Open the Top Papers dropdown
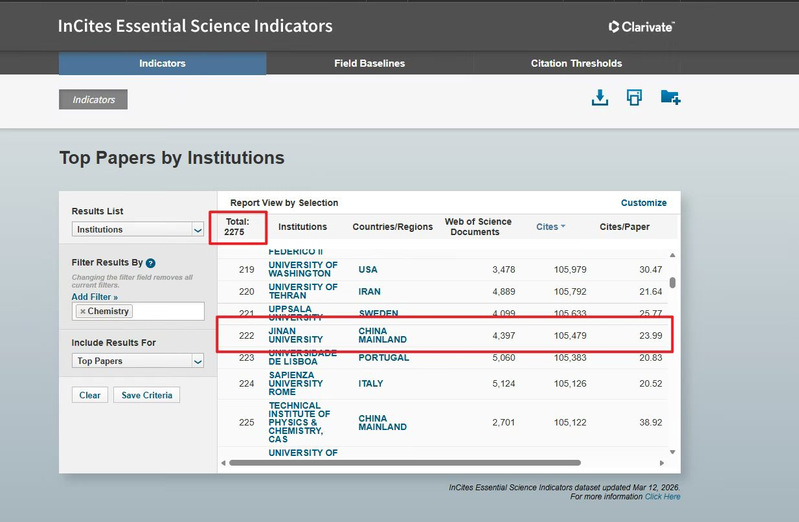This screenshot has width=799, height=522. [138, 361]
